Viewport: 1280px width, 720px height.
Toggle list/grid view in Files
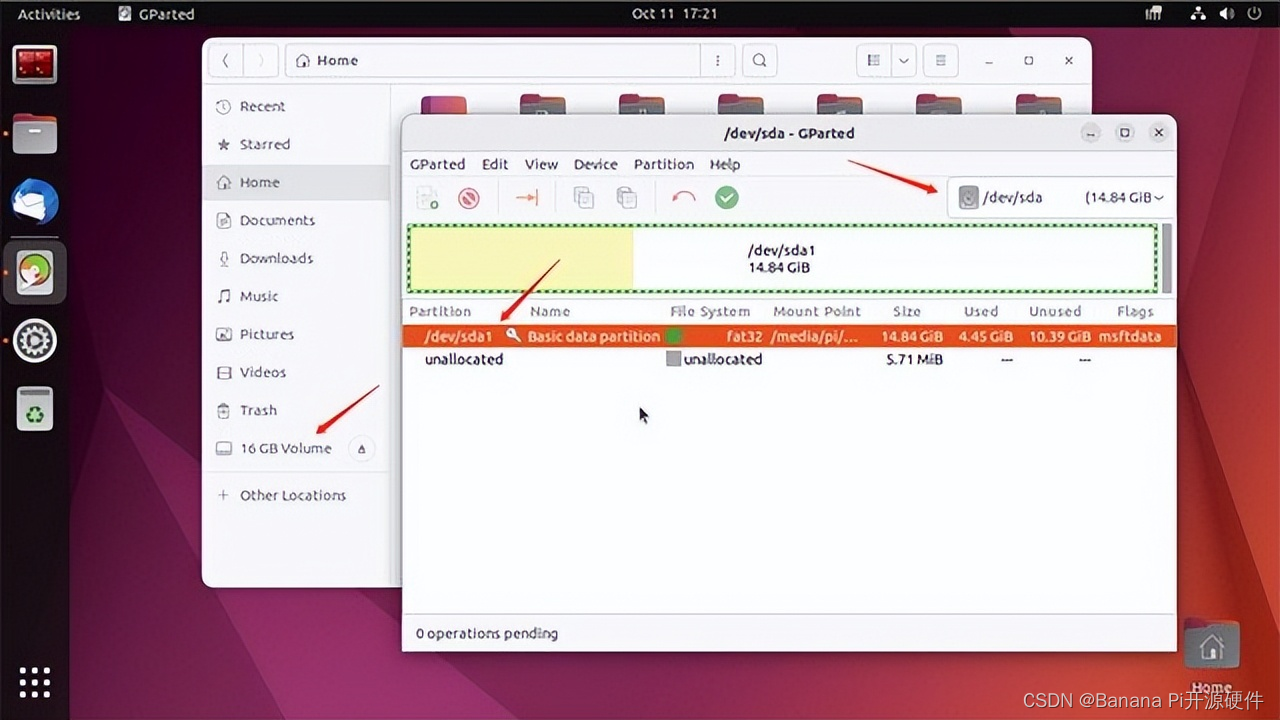pyautogui.click(x=873, y=60)
